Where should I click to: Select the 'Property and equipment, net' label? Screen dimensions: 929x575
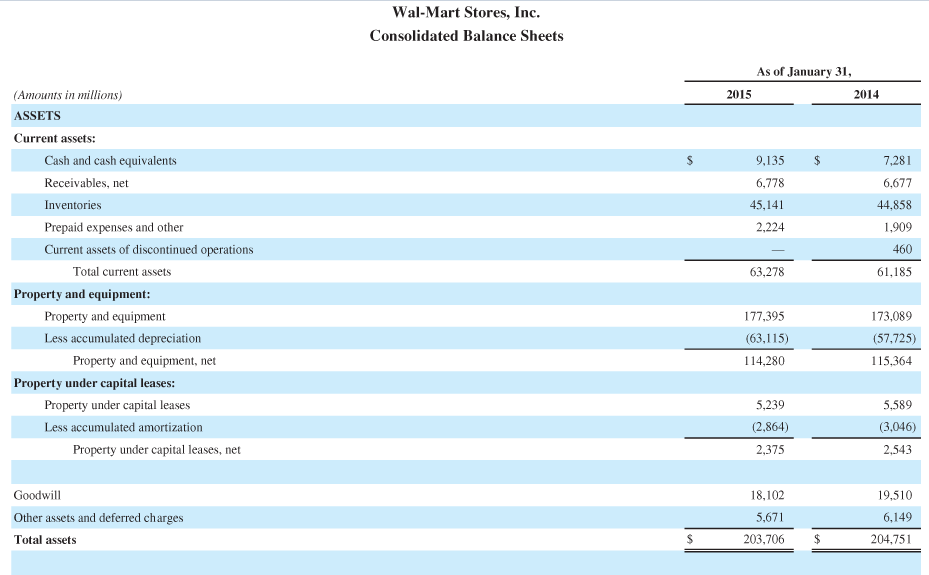[x=145, y=361]
